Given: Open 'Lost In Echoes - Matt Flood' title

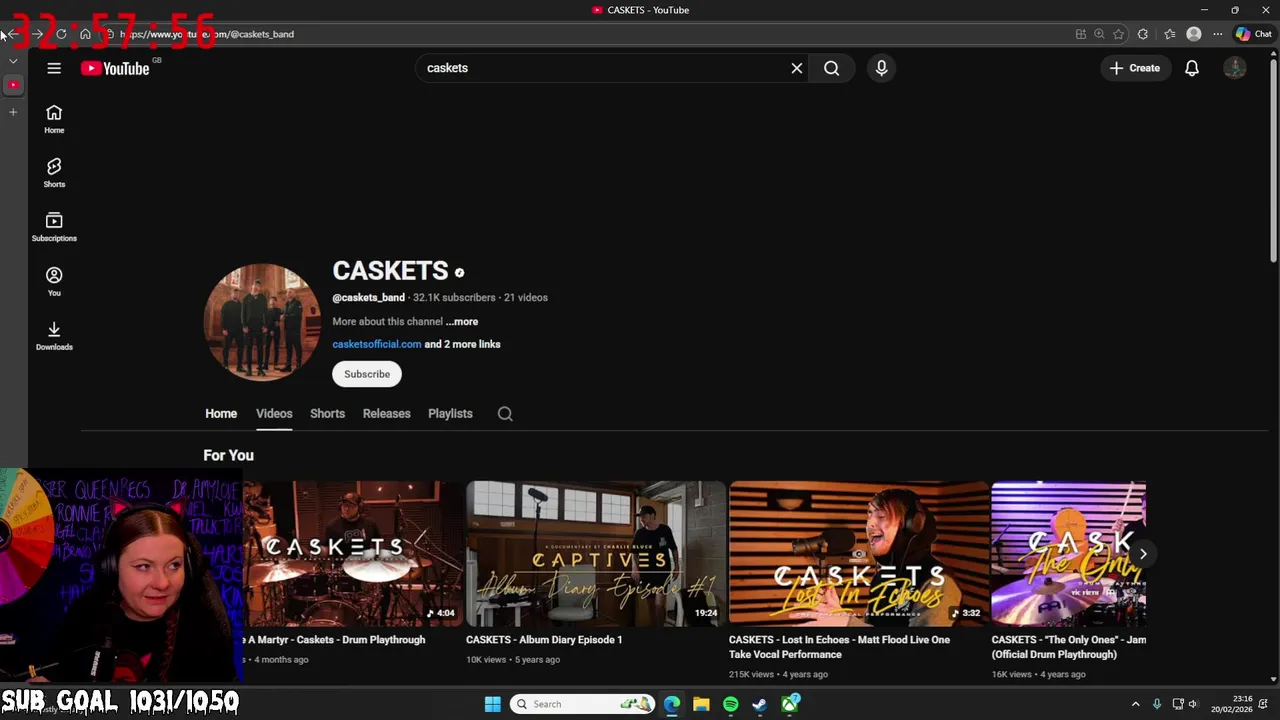Looking at the screenshot, I should coord(839,647).
